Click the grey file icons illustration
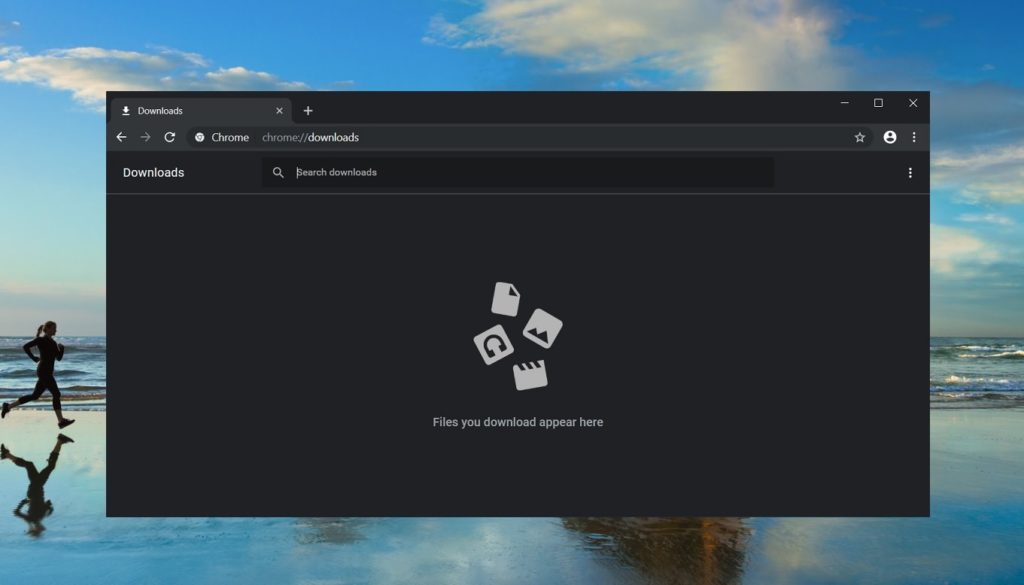Screen dimensions: 1024x585 tap(517, 335)
